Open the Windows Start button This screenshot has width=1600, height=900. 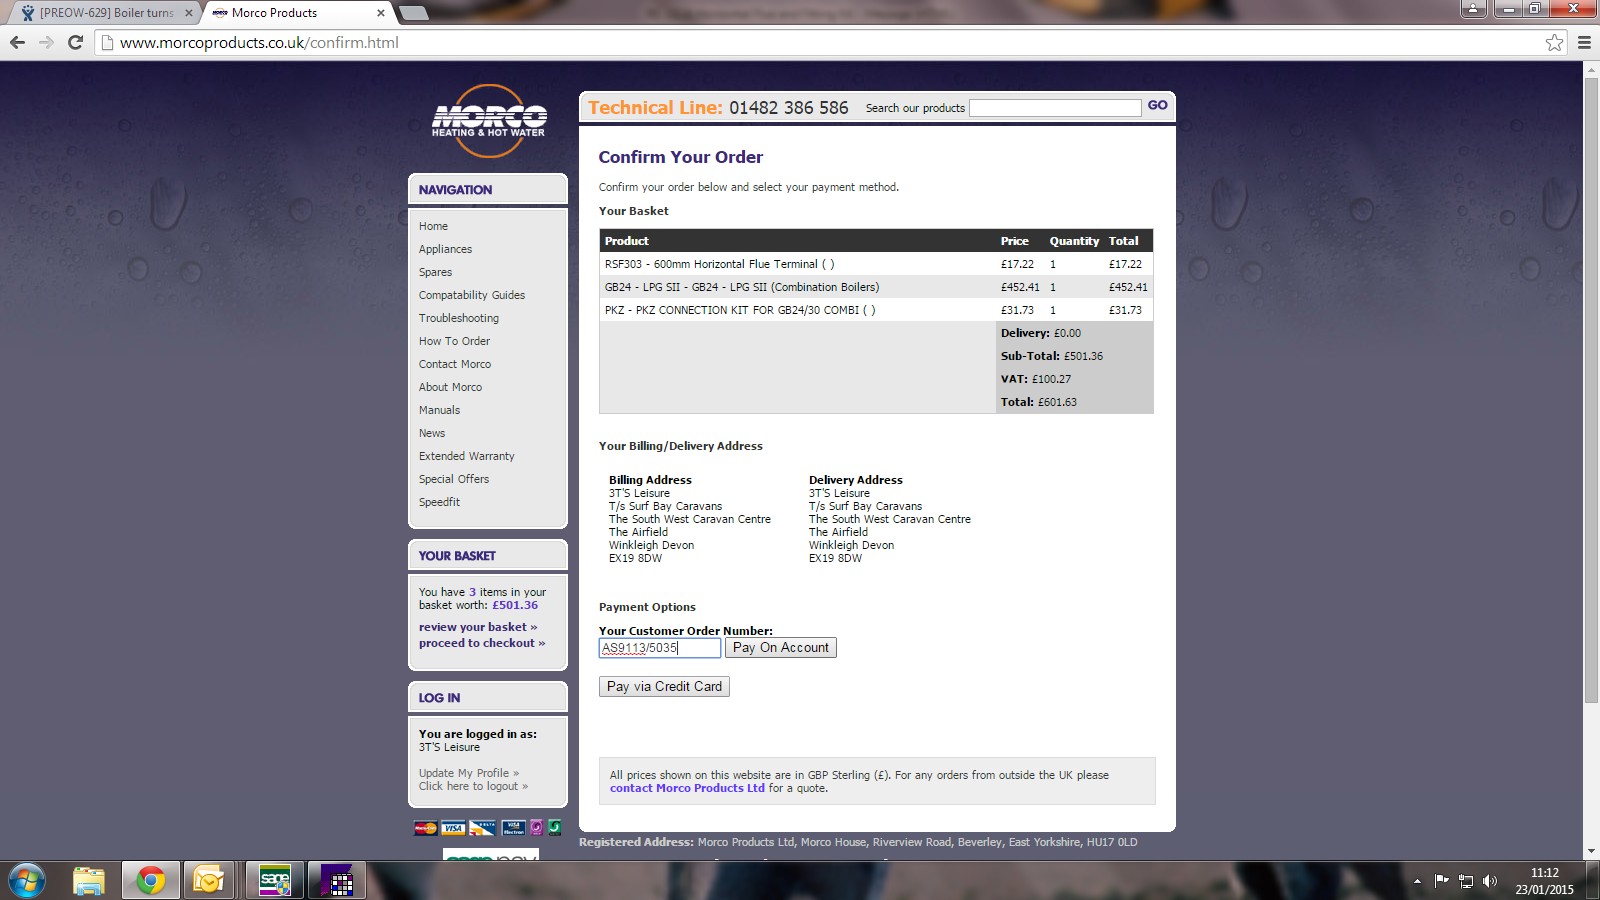pos(27,880)
